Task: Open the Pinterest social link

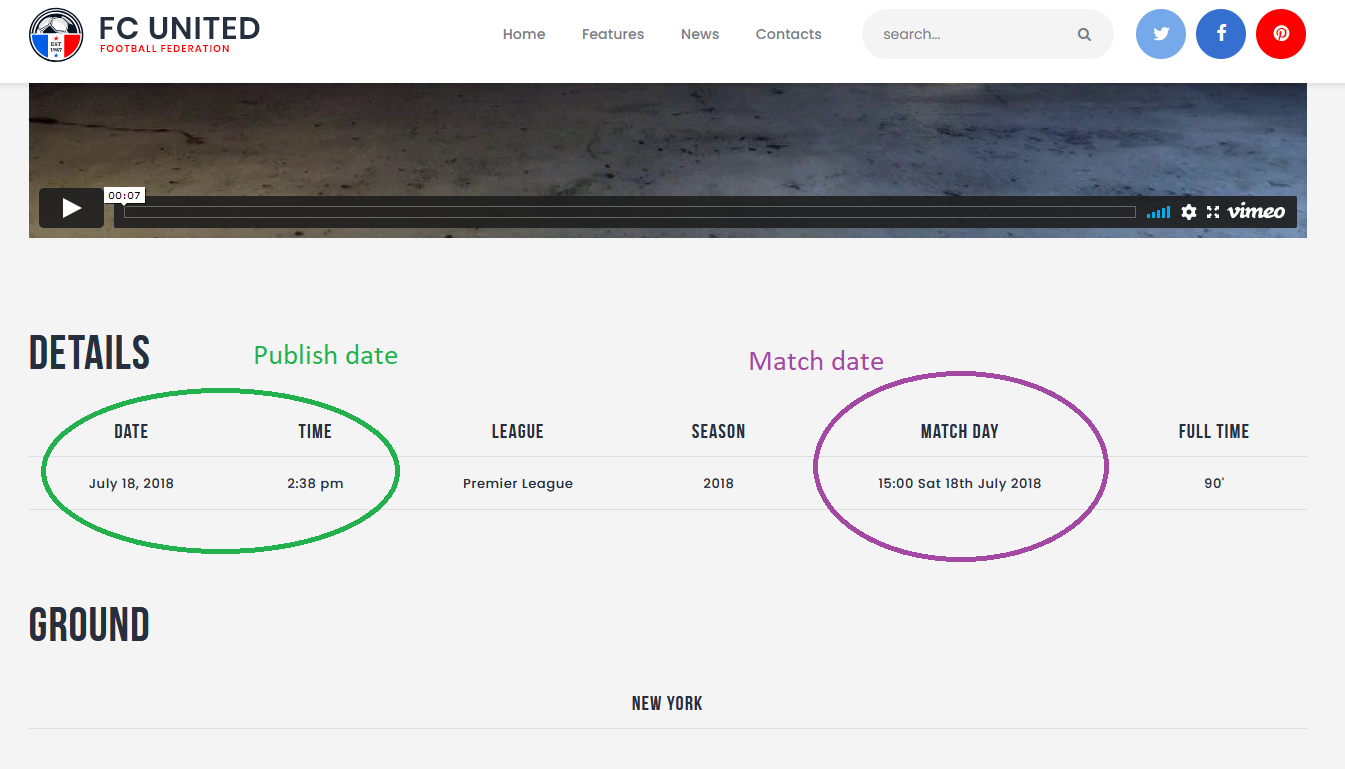Action: (x=1281, y=34)
